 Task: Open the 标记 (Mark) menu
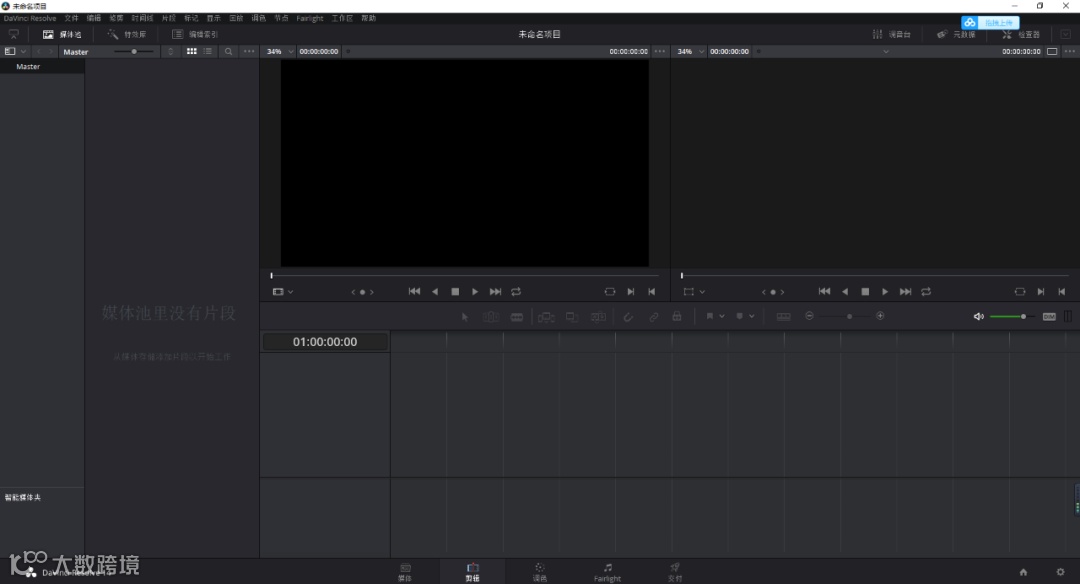coord(191,19)
